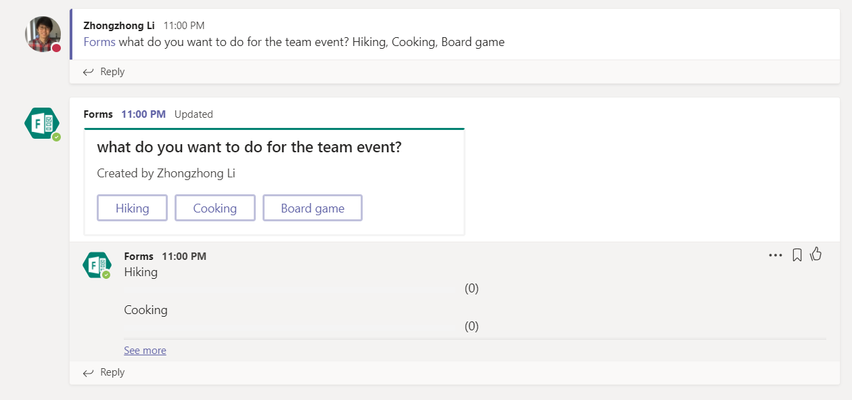The height and width of the screenshot is (400, 852).
Task: Click the Forms mention link in message
Action: click(x=99, y=42)
